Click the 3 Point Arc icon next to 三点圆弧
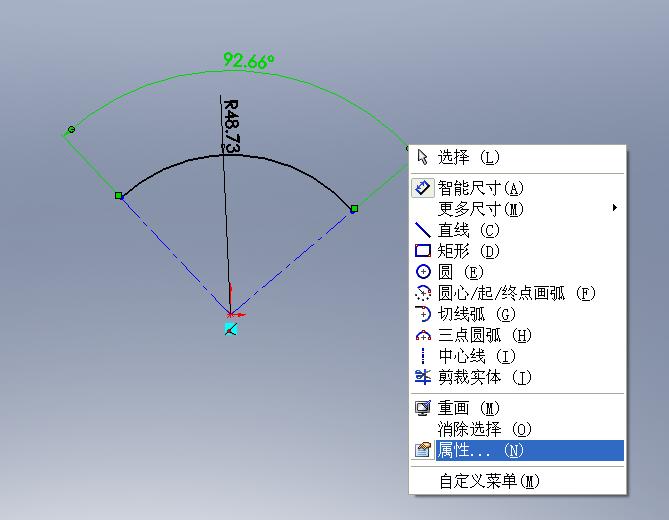 423,335
